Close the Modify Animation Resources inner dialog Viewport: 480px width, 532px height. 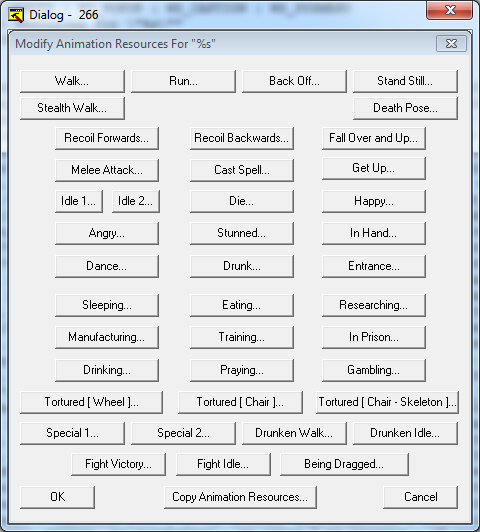click(451, 44)
